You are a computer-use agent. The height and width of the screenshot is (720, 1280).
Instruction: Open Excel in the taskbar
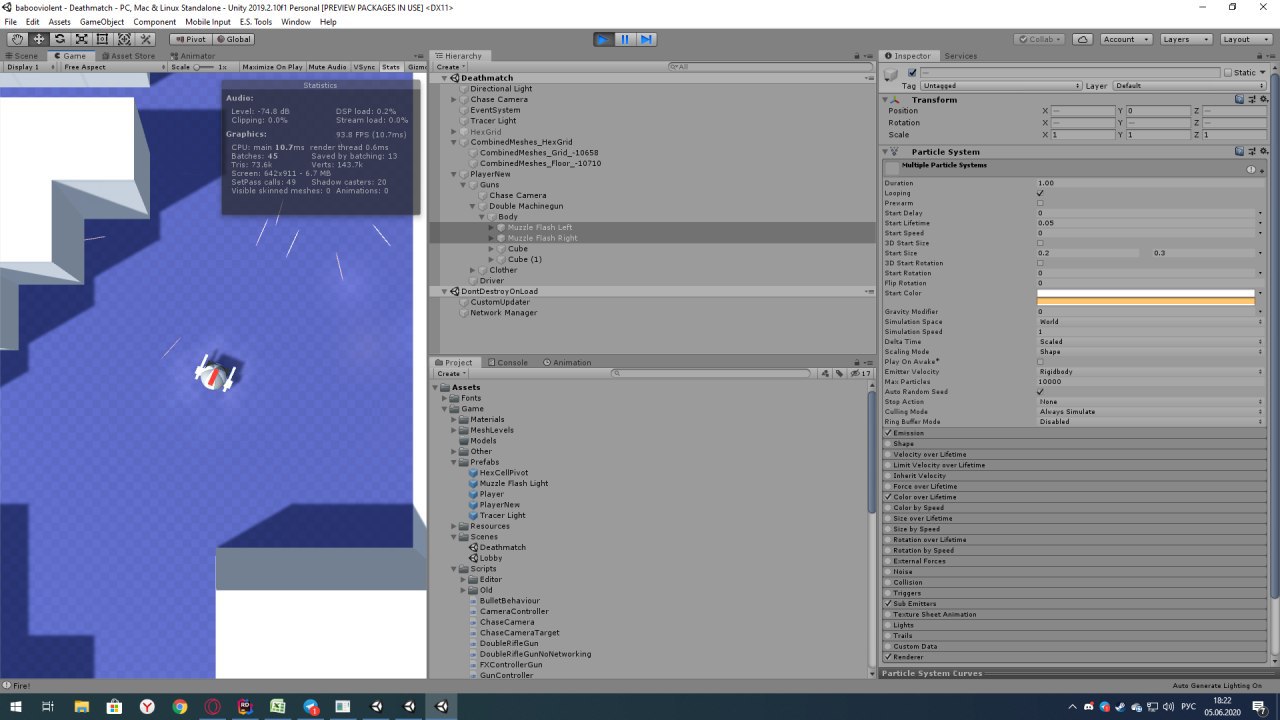tap(278, 706)
